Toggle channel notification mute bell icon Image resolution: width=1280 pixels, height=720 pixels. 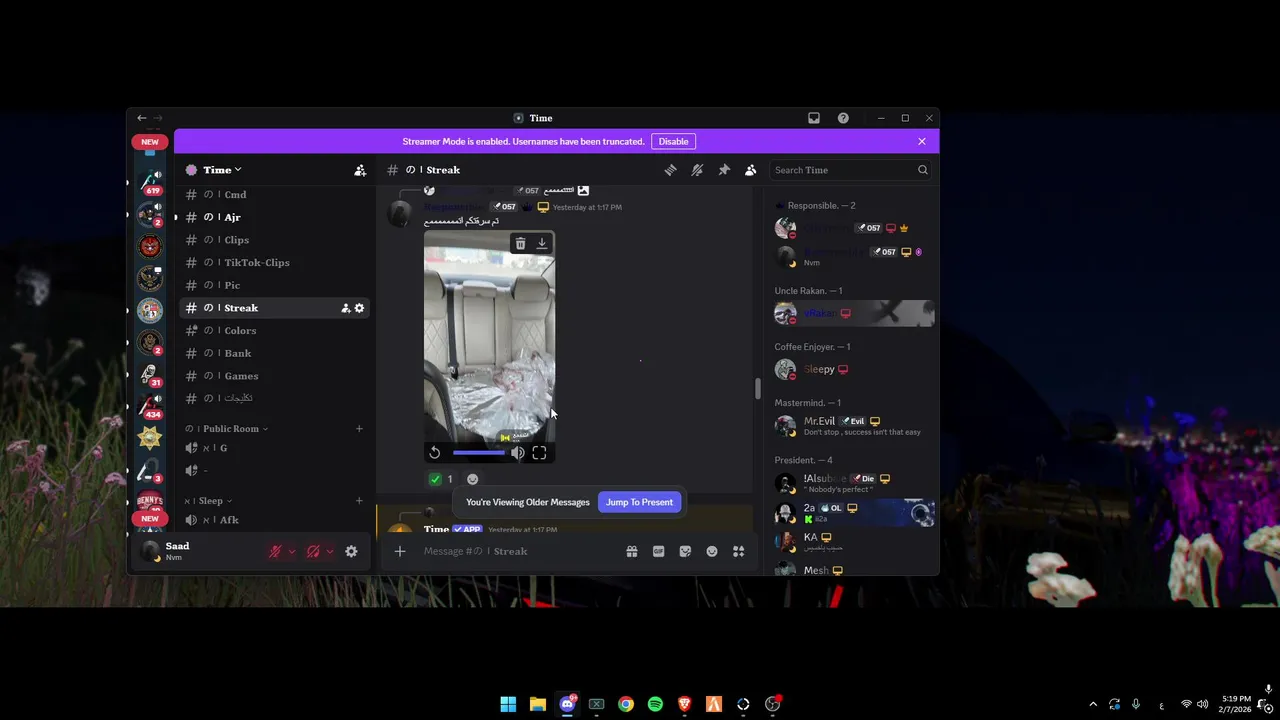pos(697,170)
